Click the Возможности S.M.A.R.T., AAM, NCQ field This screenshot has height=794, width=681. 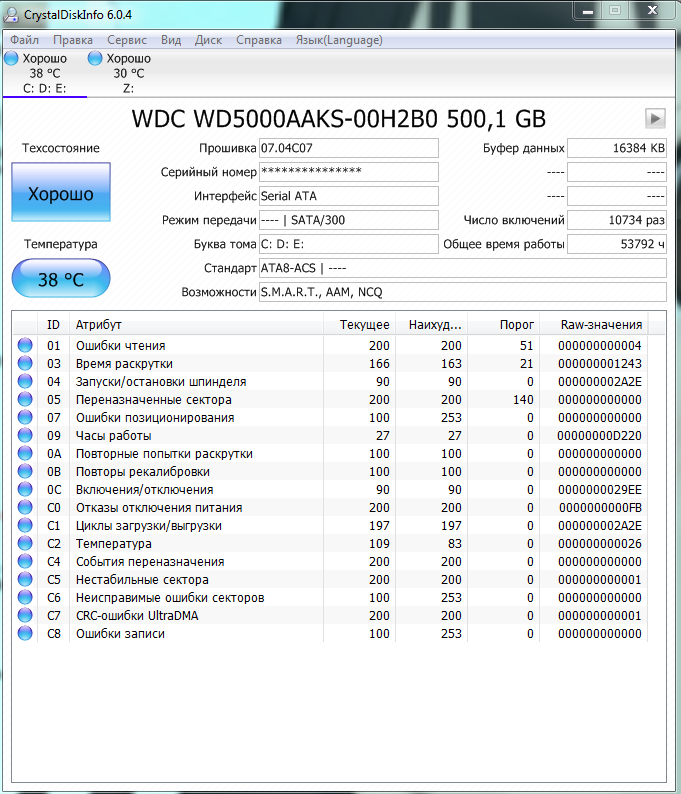(463, 292)
